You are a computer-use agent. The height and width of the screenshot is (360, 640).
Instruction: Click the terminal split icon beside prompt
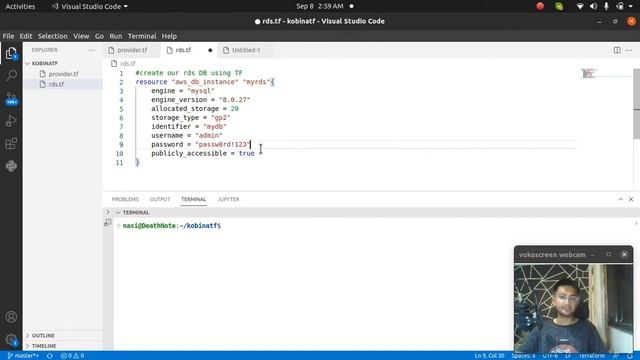point(108,222)
